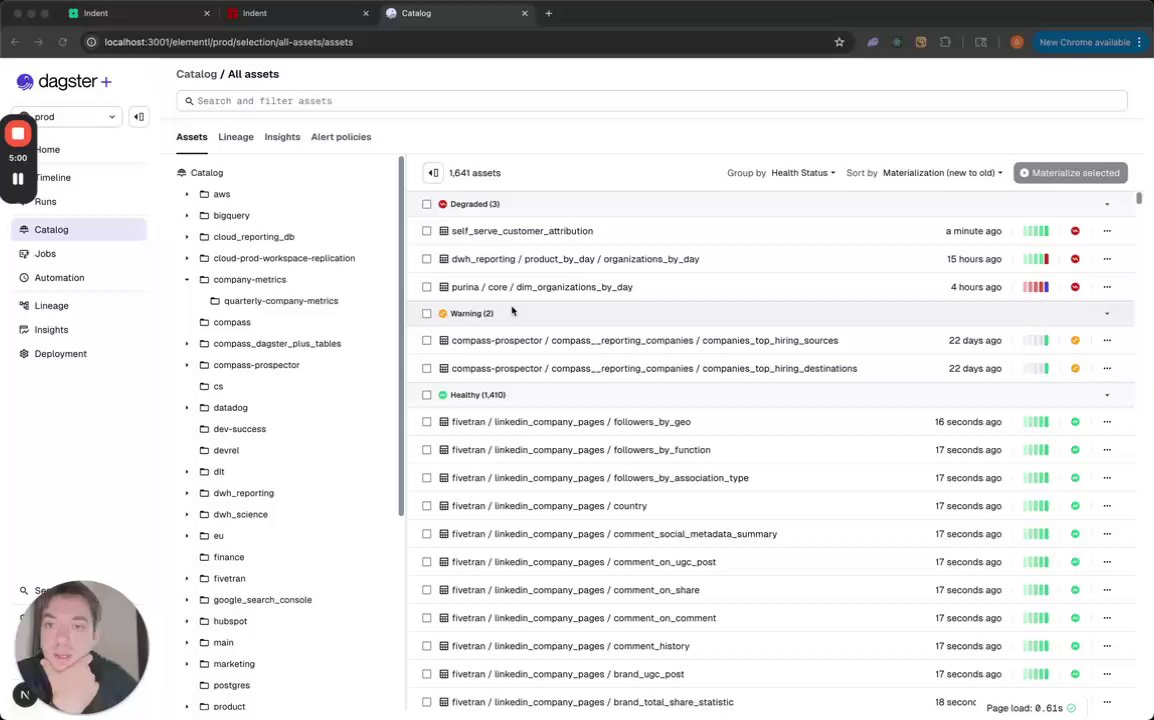Go to Insights in left navigation
Screen dimensions: 1154x720
pos(51,330)
